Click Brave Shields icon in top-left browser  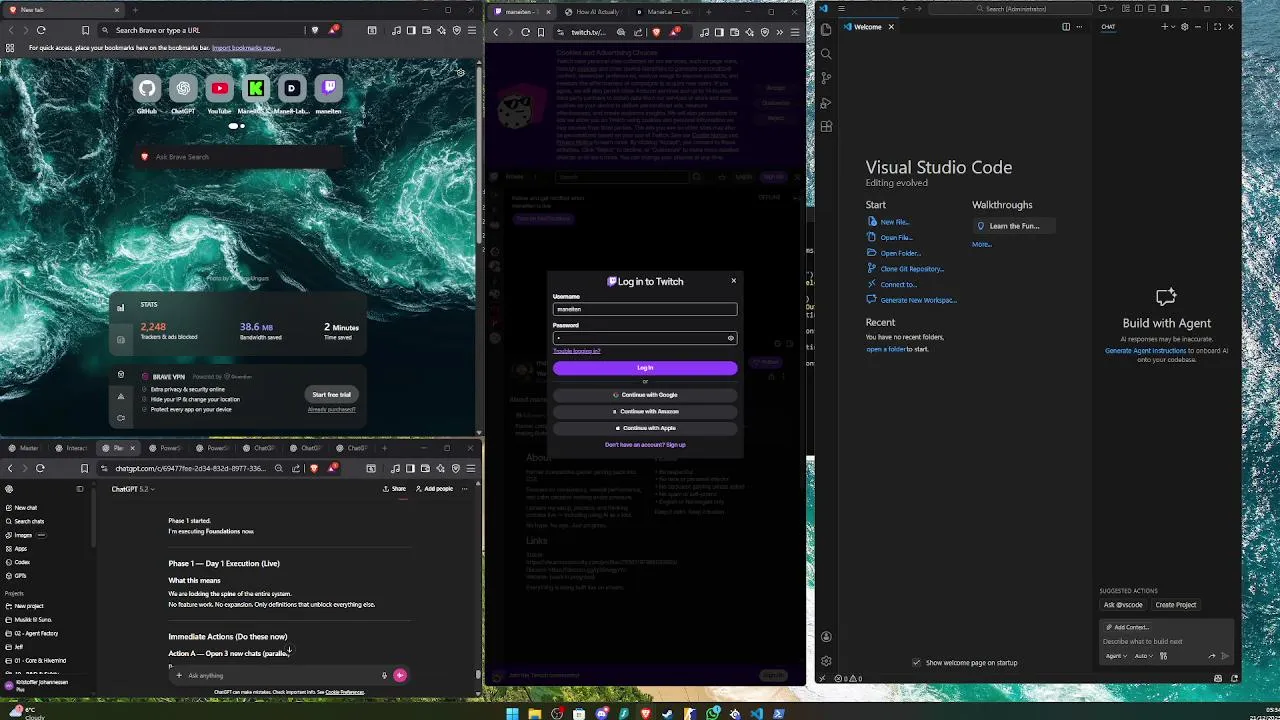click(315, 30)
